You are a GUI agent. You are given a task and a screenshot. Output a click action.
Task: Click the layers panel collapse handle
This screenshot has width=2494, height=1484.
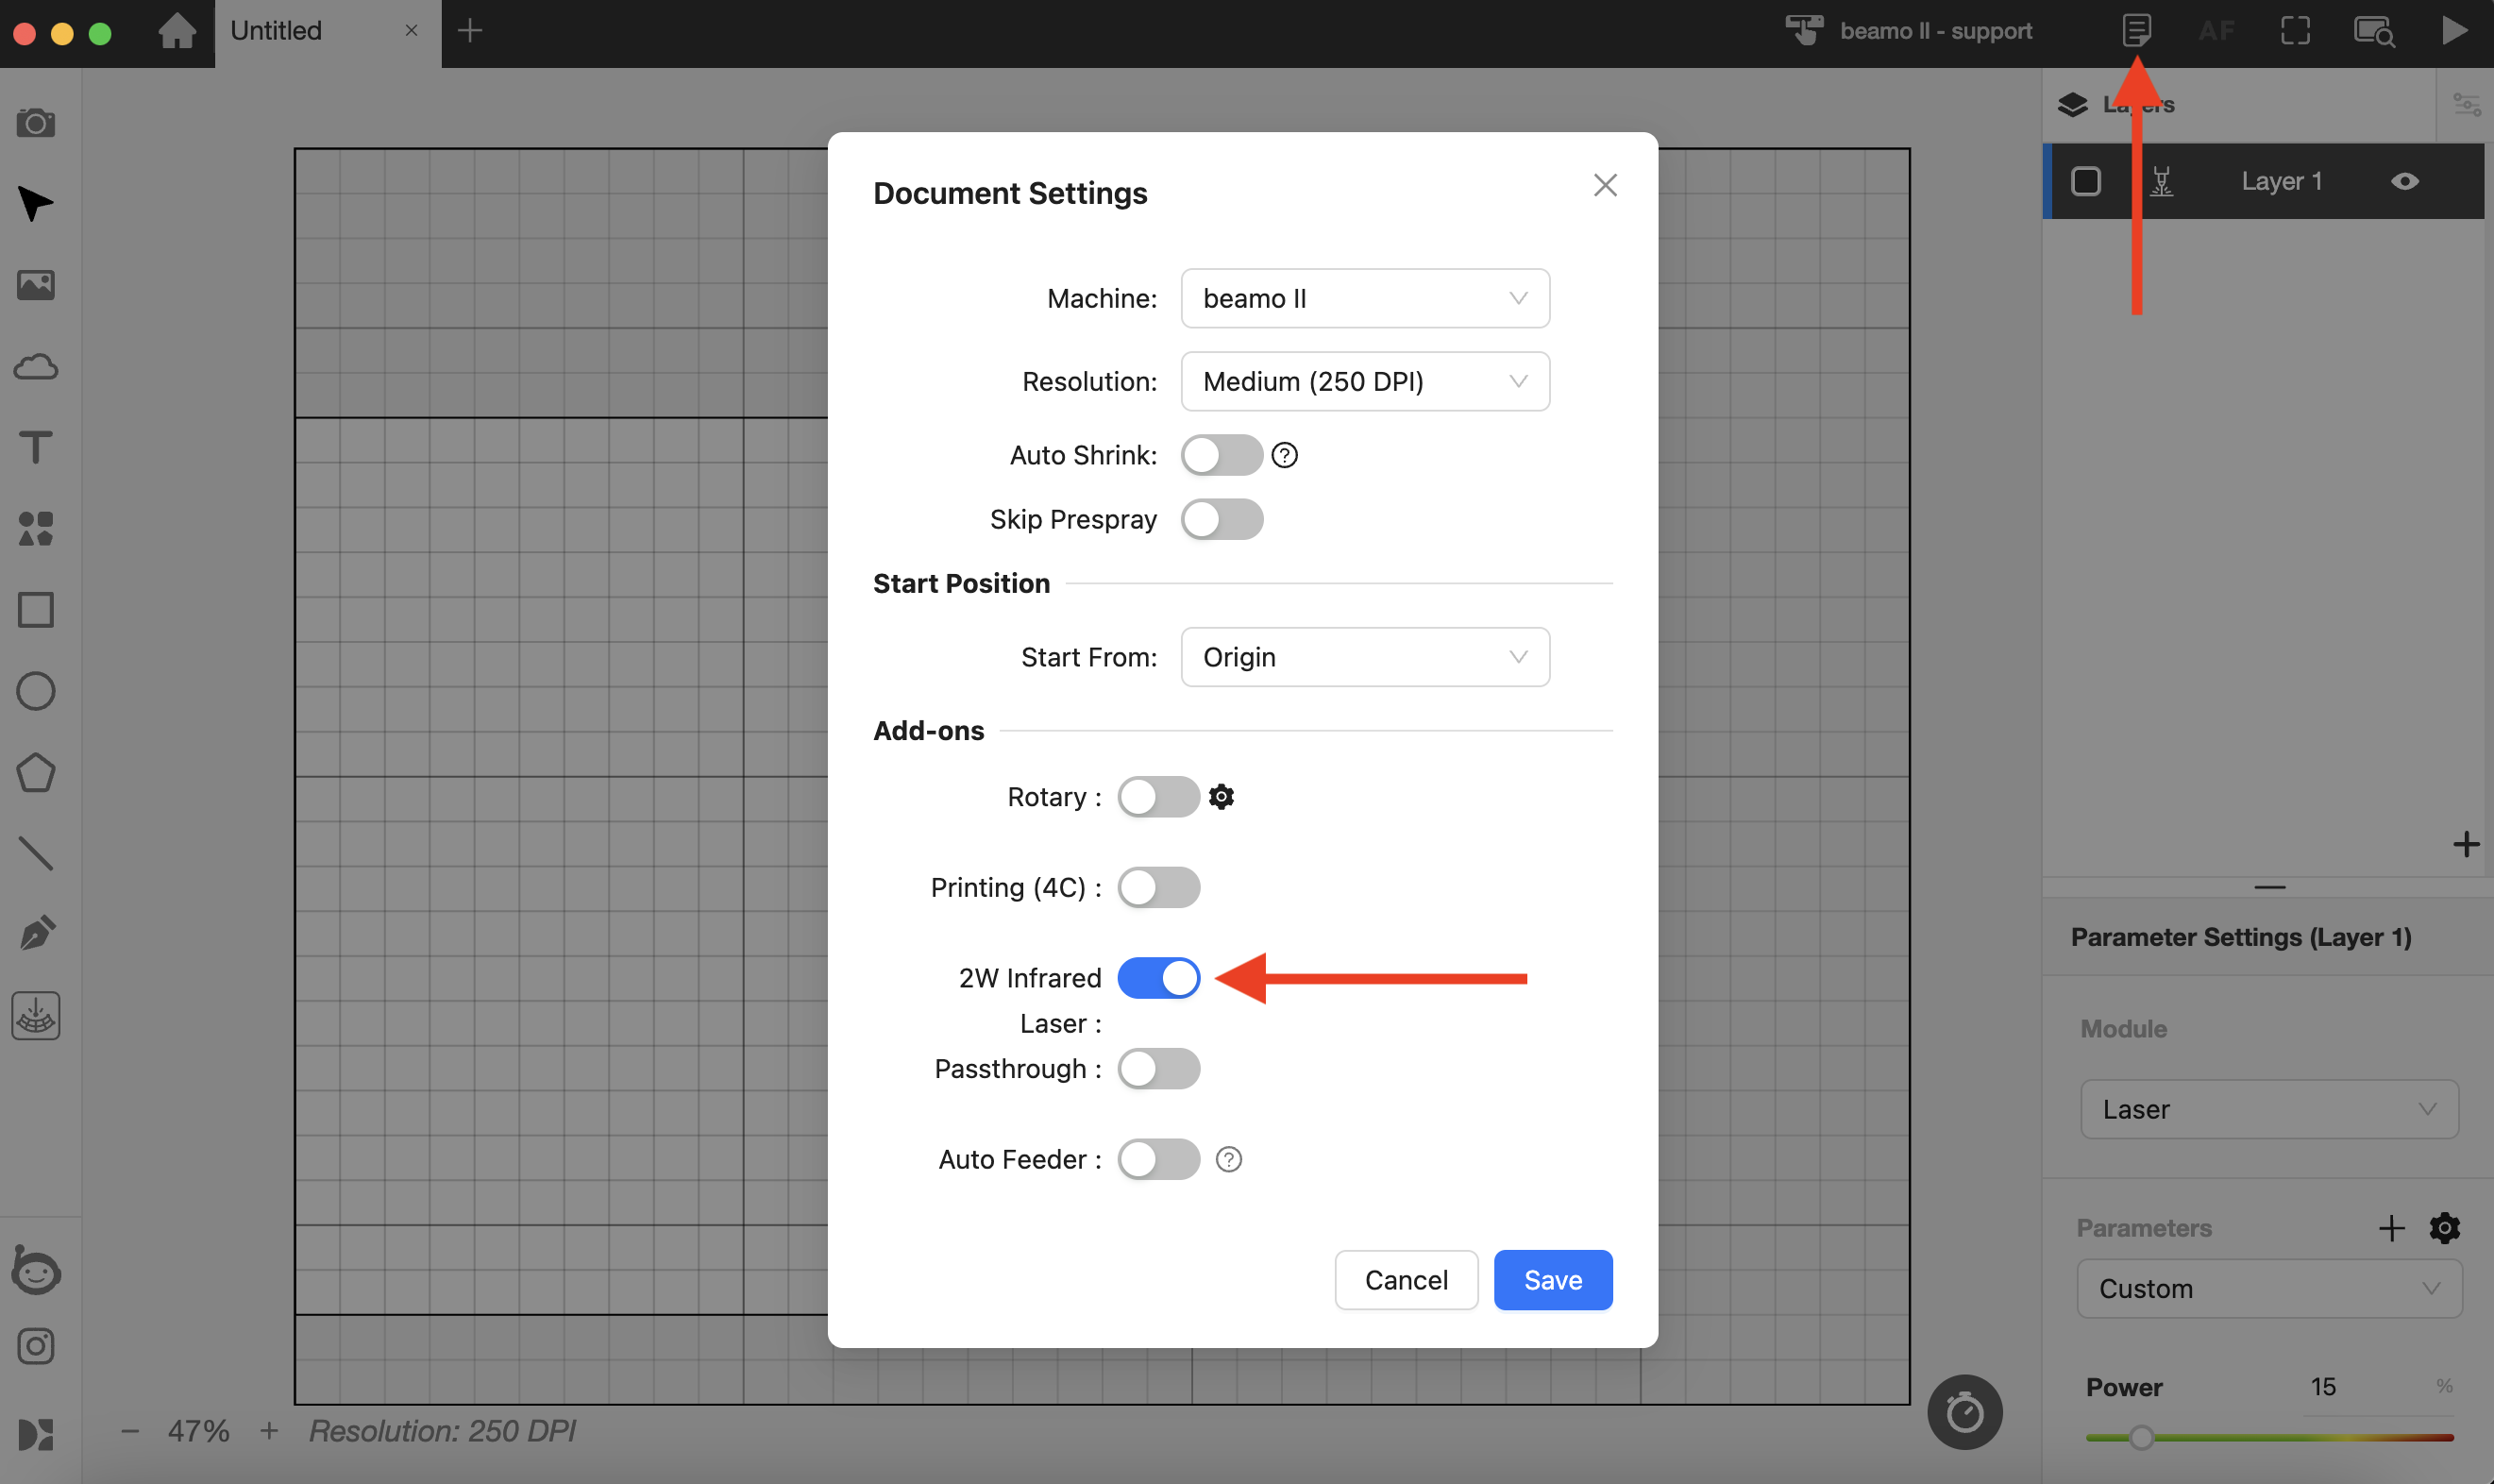point(2268,887)
